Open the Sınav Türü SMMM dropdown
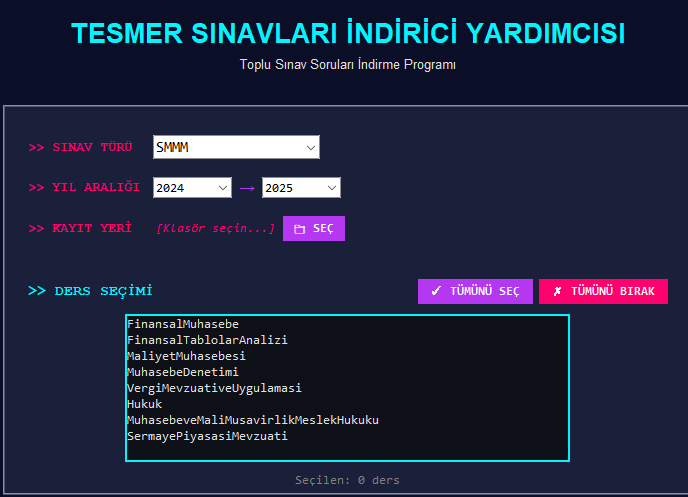Screen dimensions: 688x497 236,147
